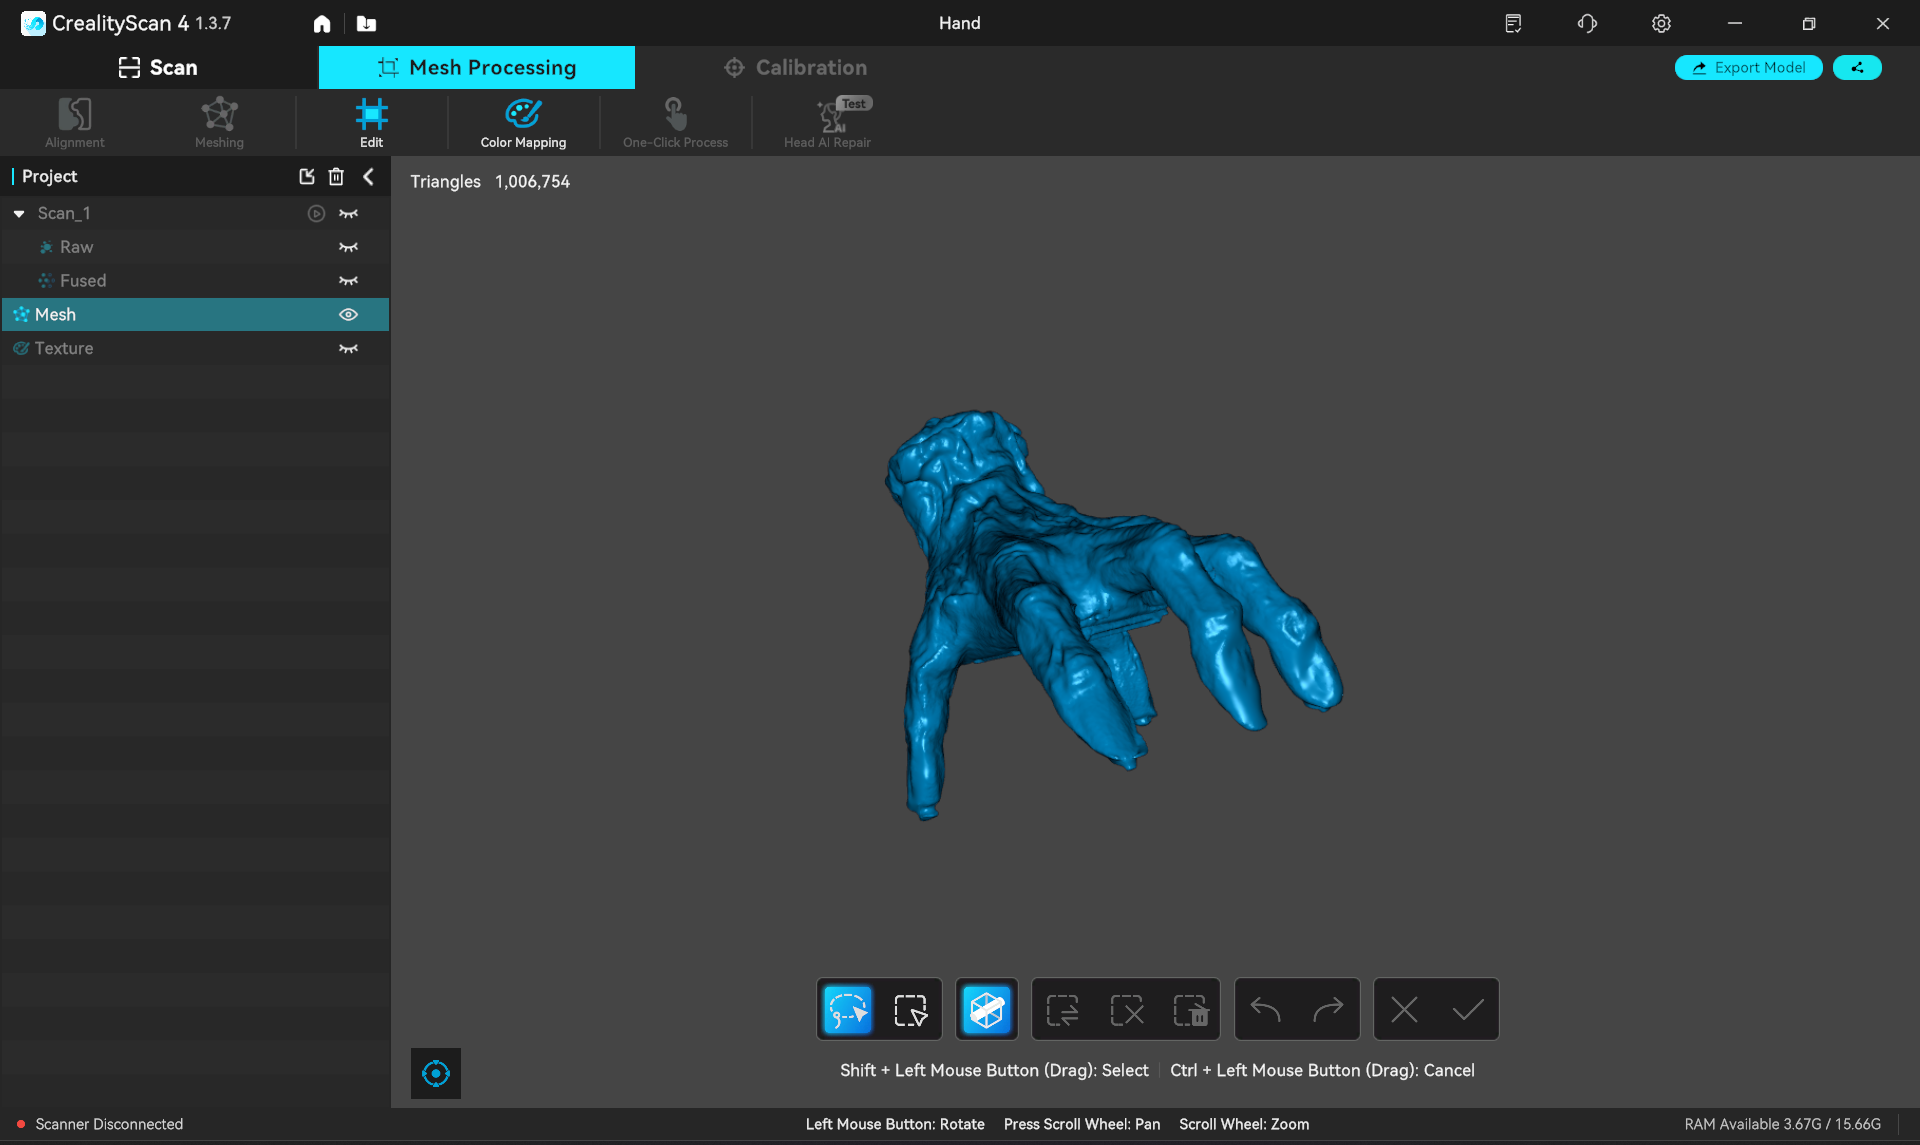Image resolution: width=1920 pixels, height=1145 pixels.
Task: Click the recenter view target icon
Action: (x=436, y=1074)
